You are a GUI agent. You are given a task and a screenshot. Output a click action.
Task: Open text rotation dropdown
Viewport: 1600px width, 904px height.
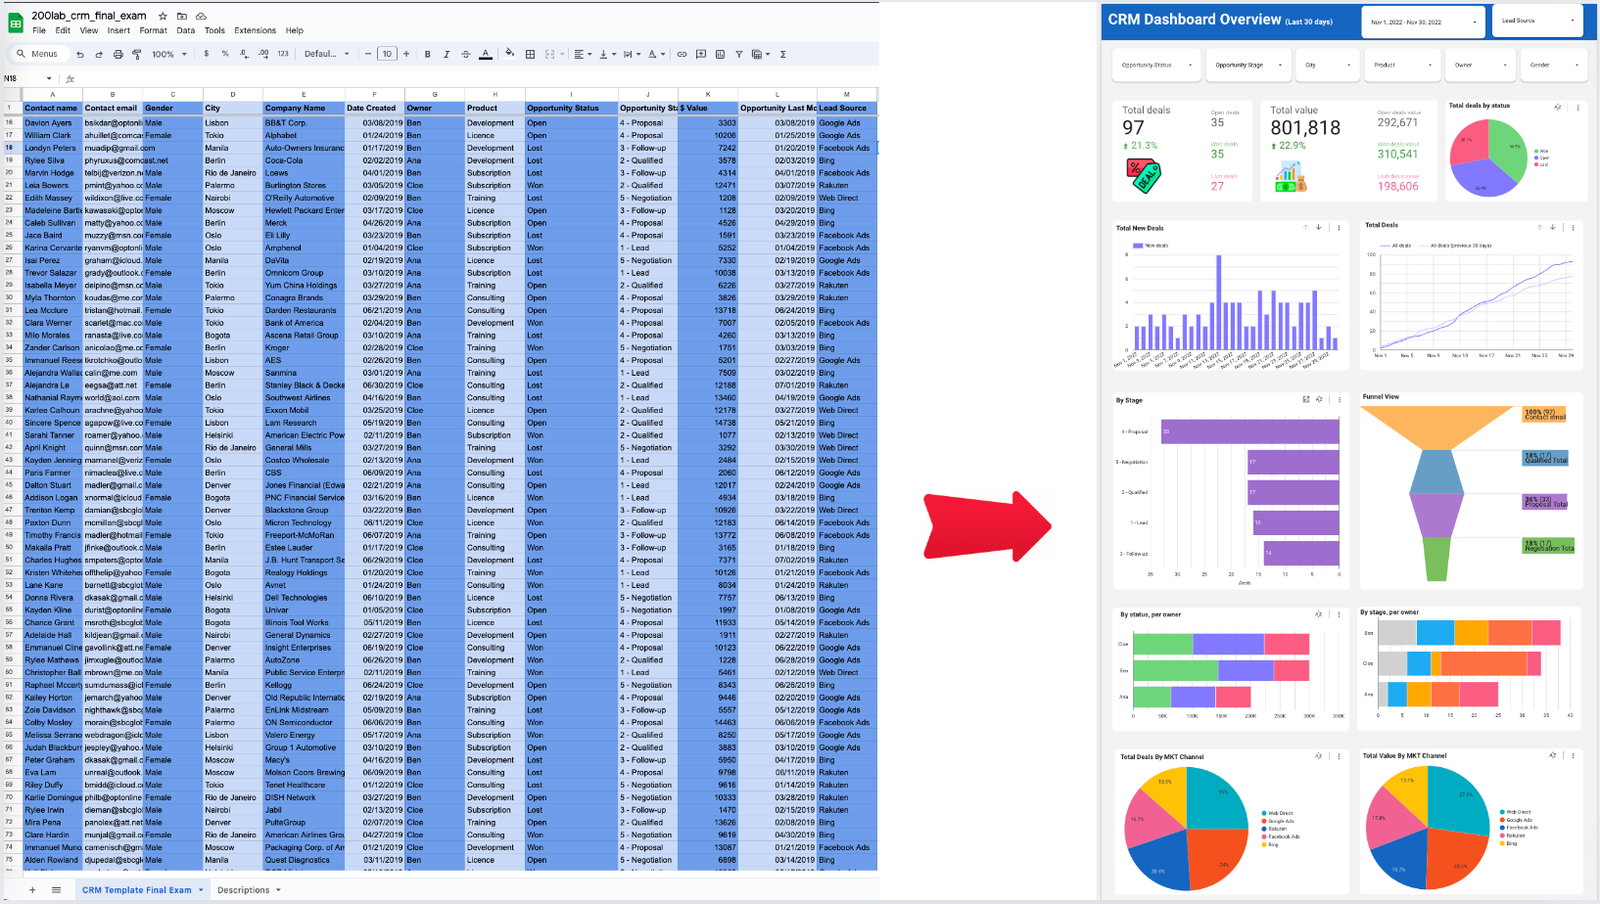coord(655,54)
